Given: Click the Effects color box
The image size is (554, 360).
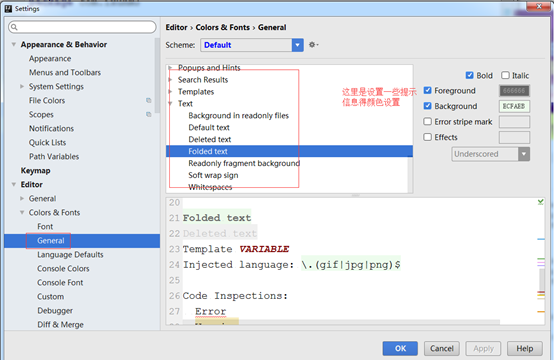Looking at the screenshot, I should (x=514, y=137).
